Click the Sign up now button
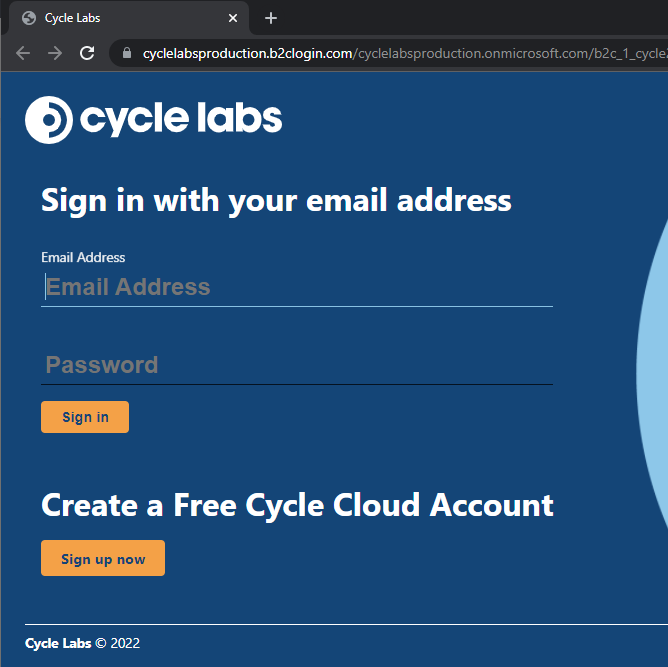This screenshot has height=667, width=668. point(103,558)
